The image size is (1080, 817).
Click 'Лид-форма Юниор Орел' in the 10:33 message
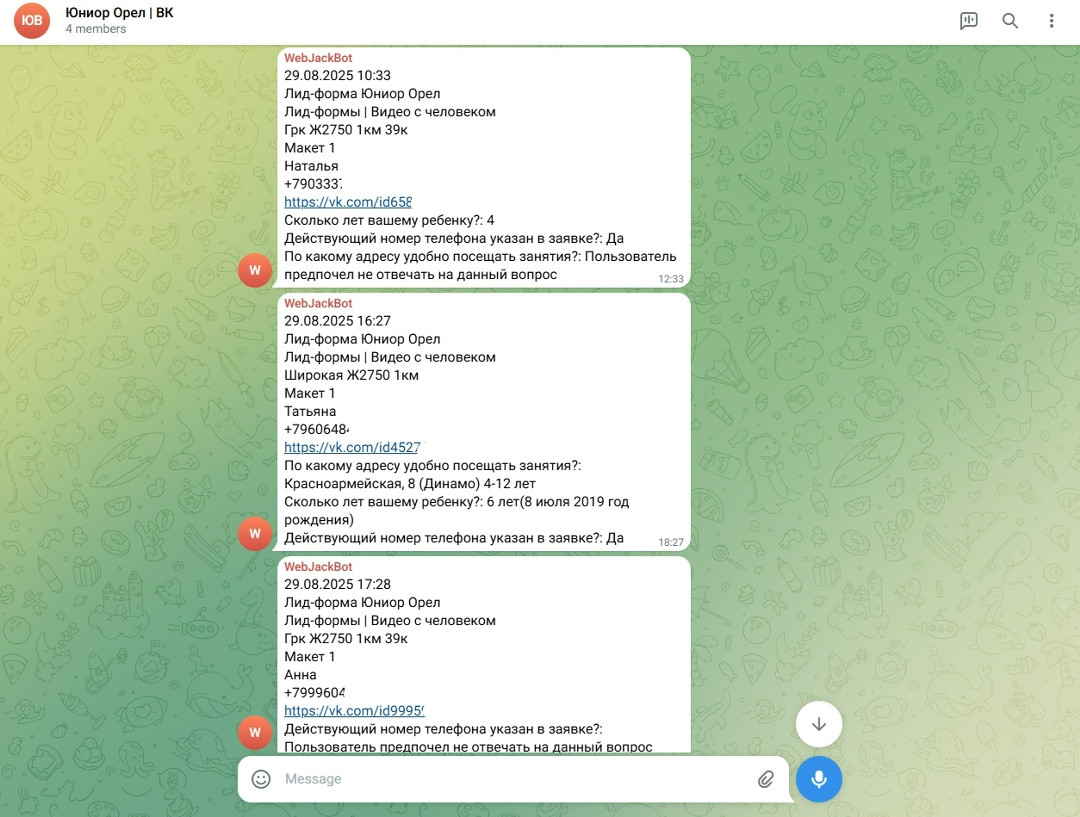point(362,94)
